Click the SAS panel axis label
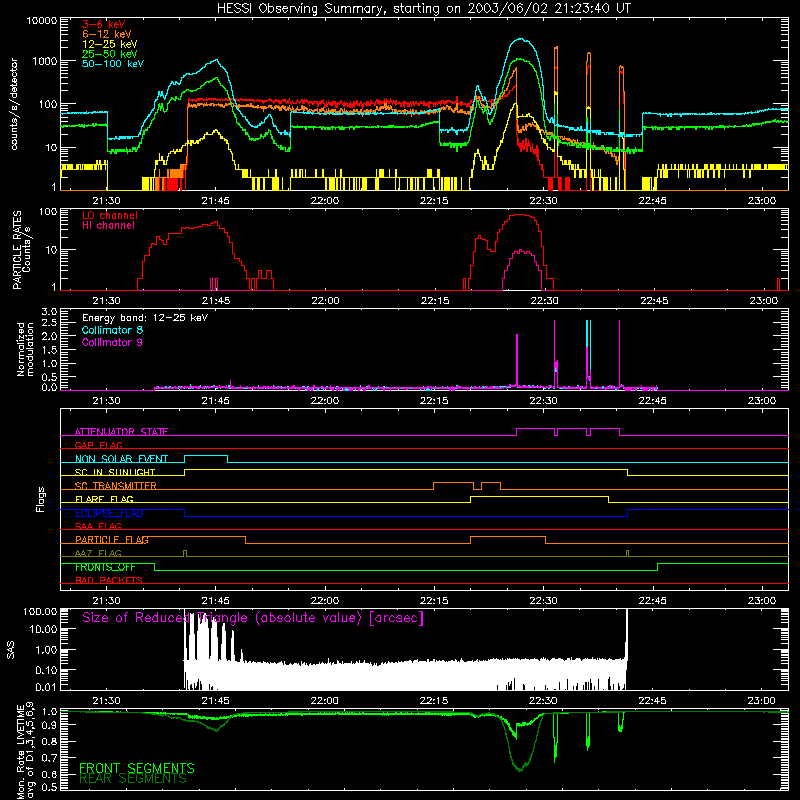Screen dimensions: 800x800 click(10, 650)
